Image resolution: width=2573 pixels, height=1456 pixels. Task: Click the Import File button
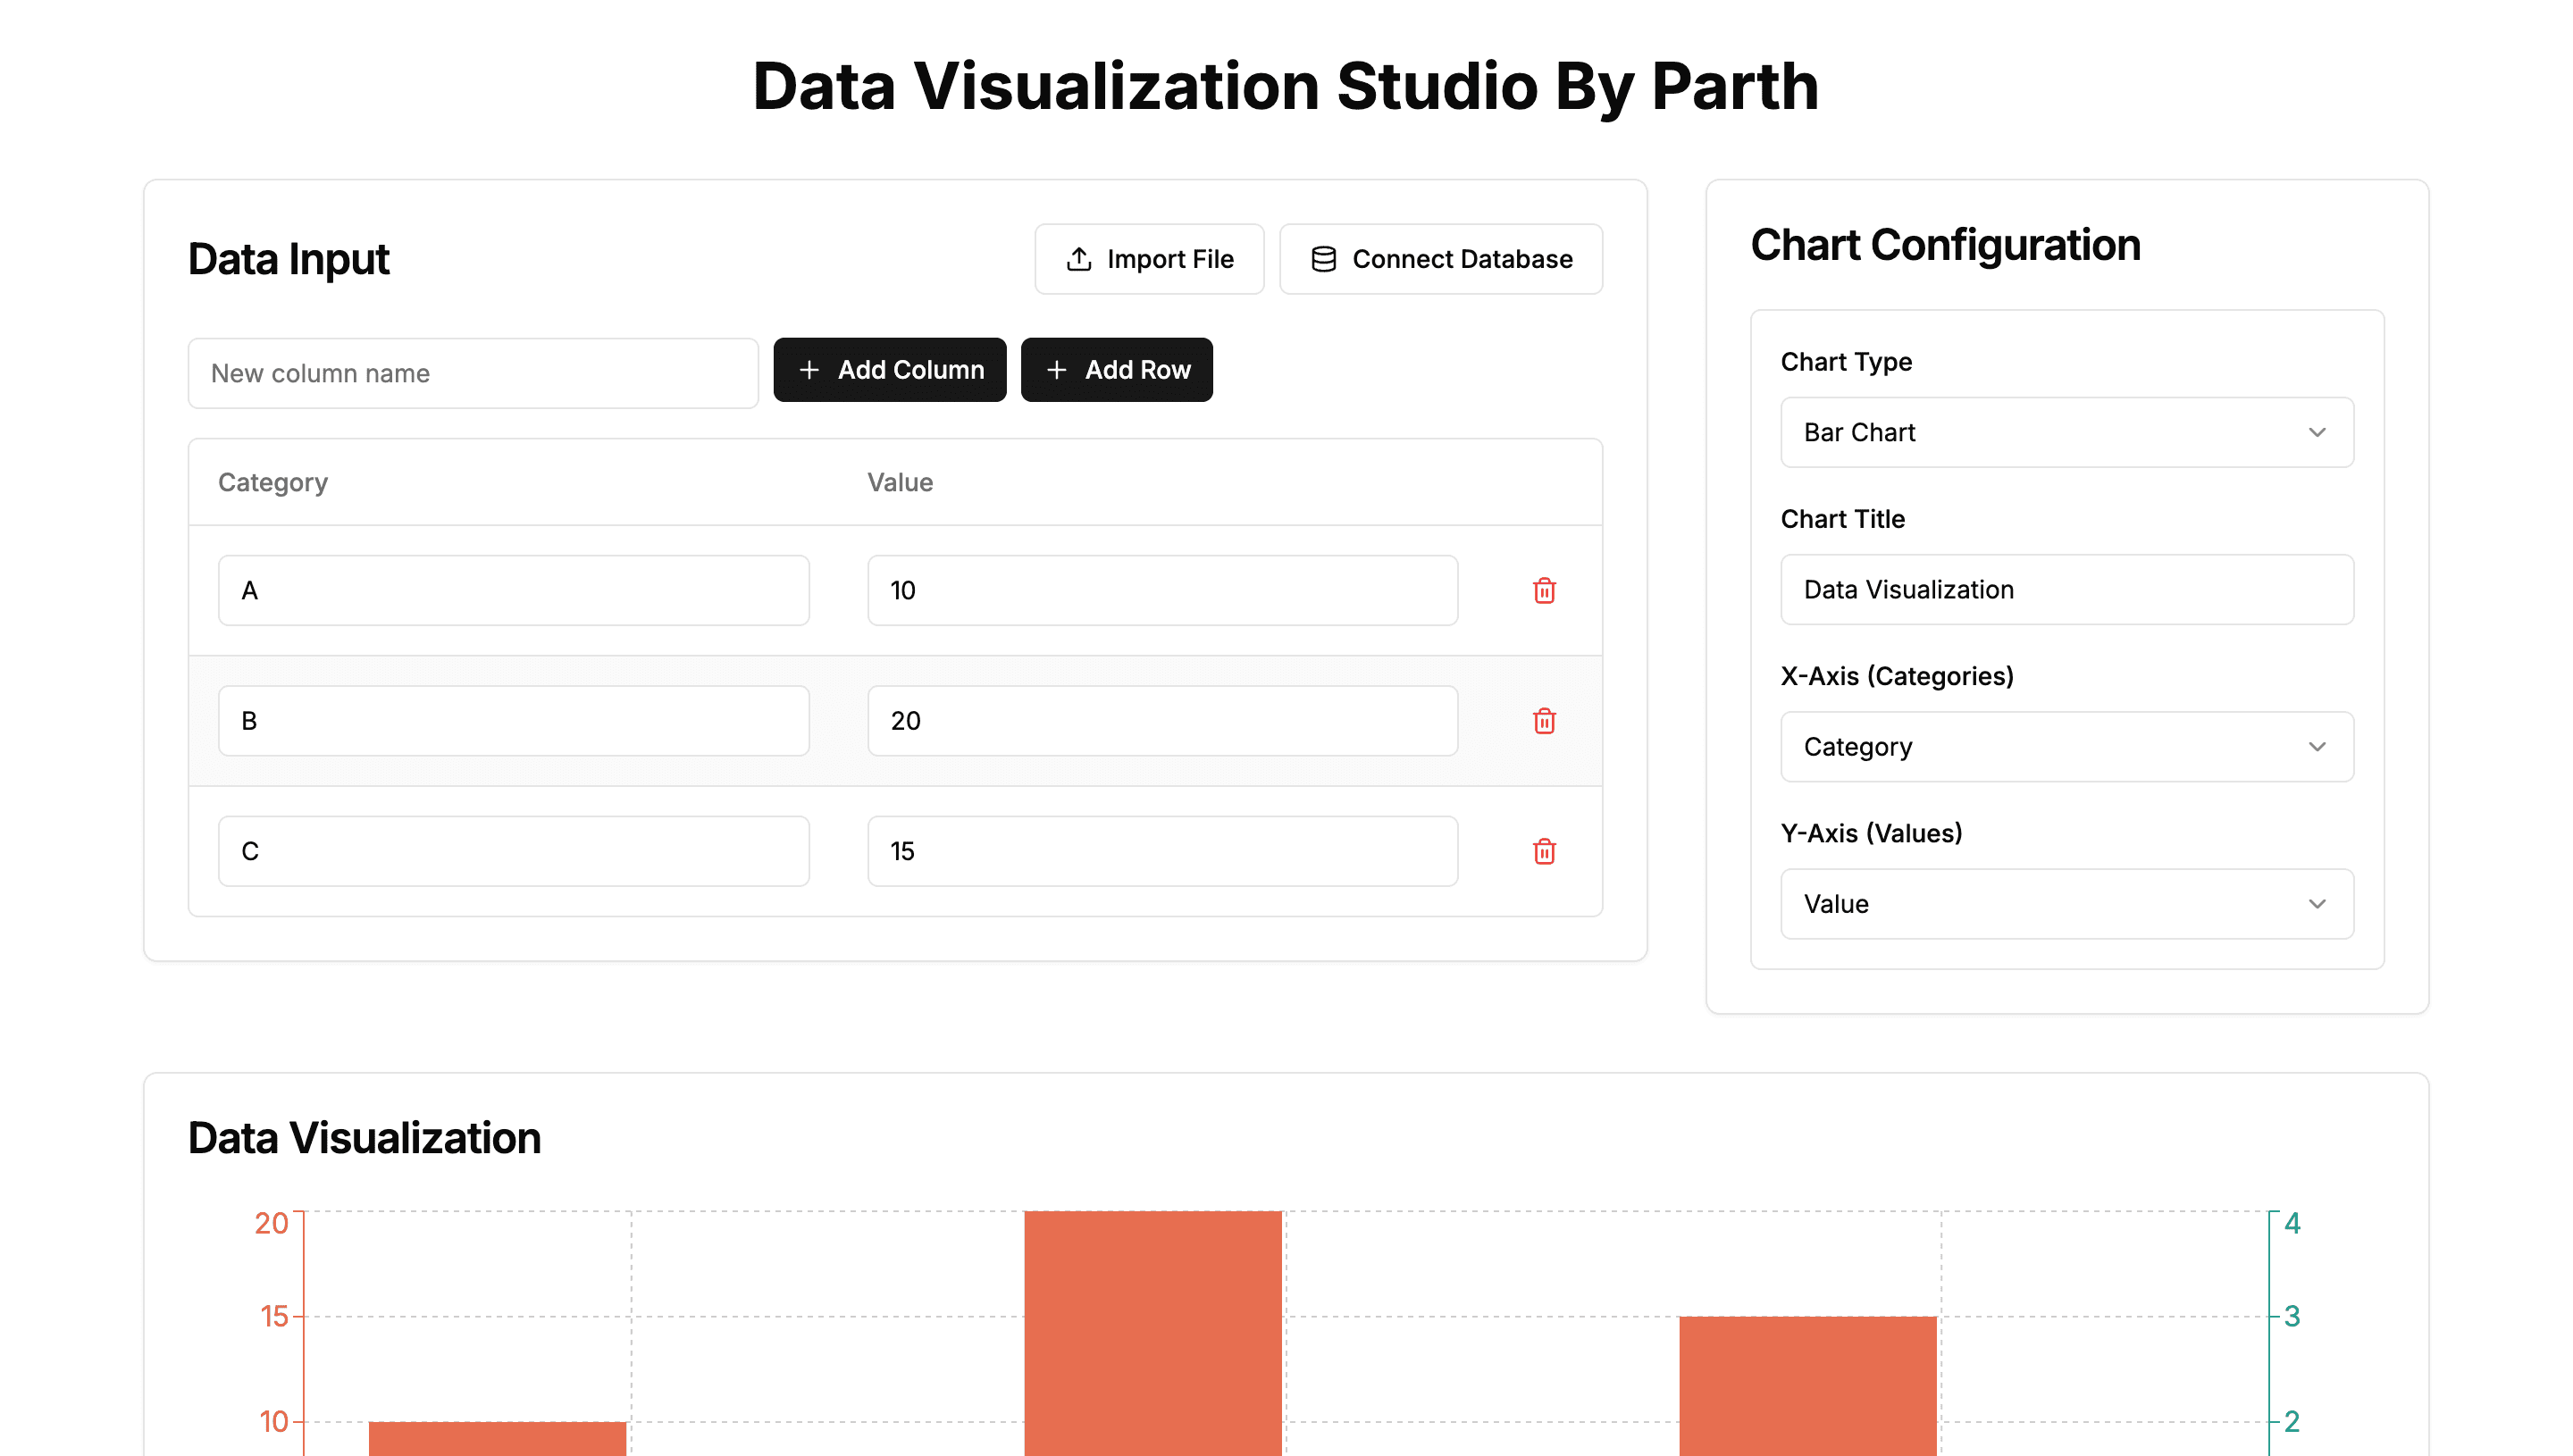[1149, 258]
